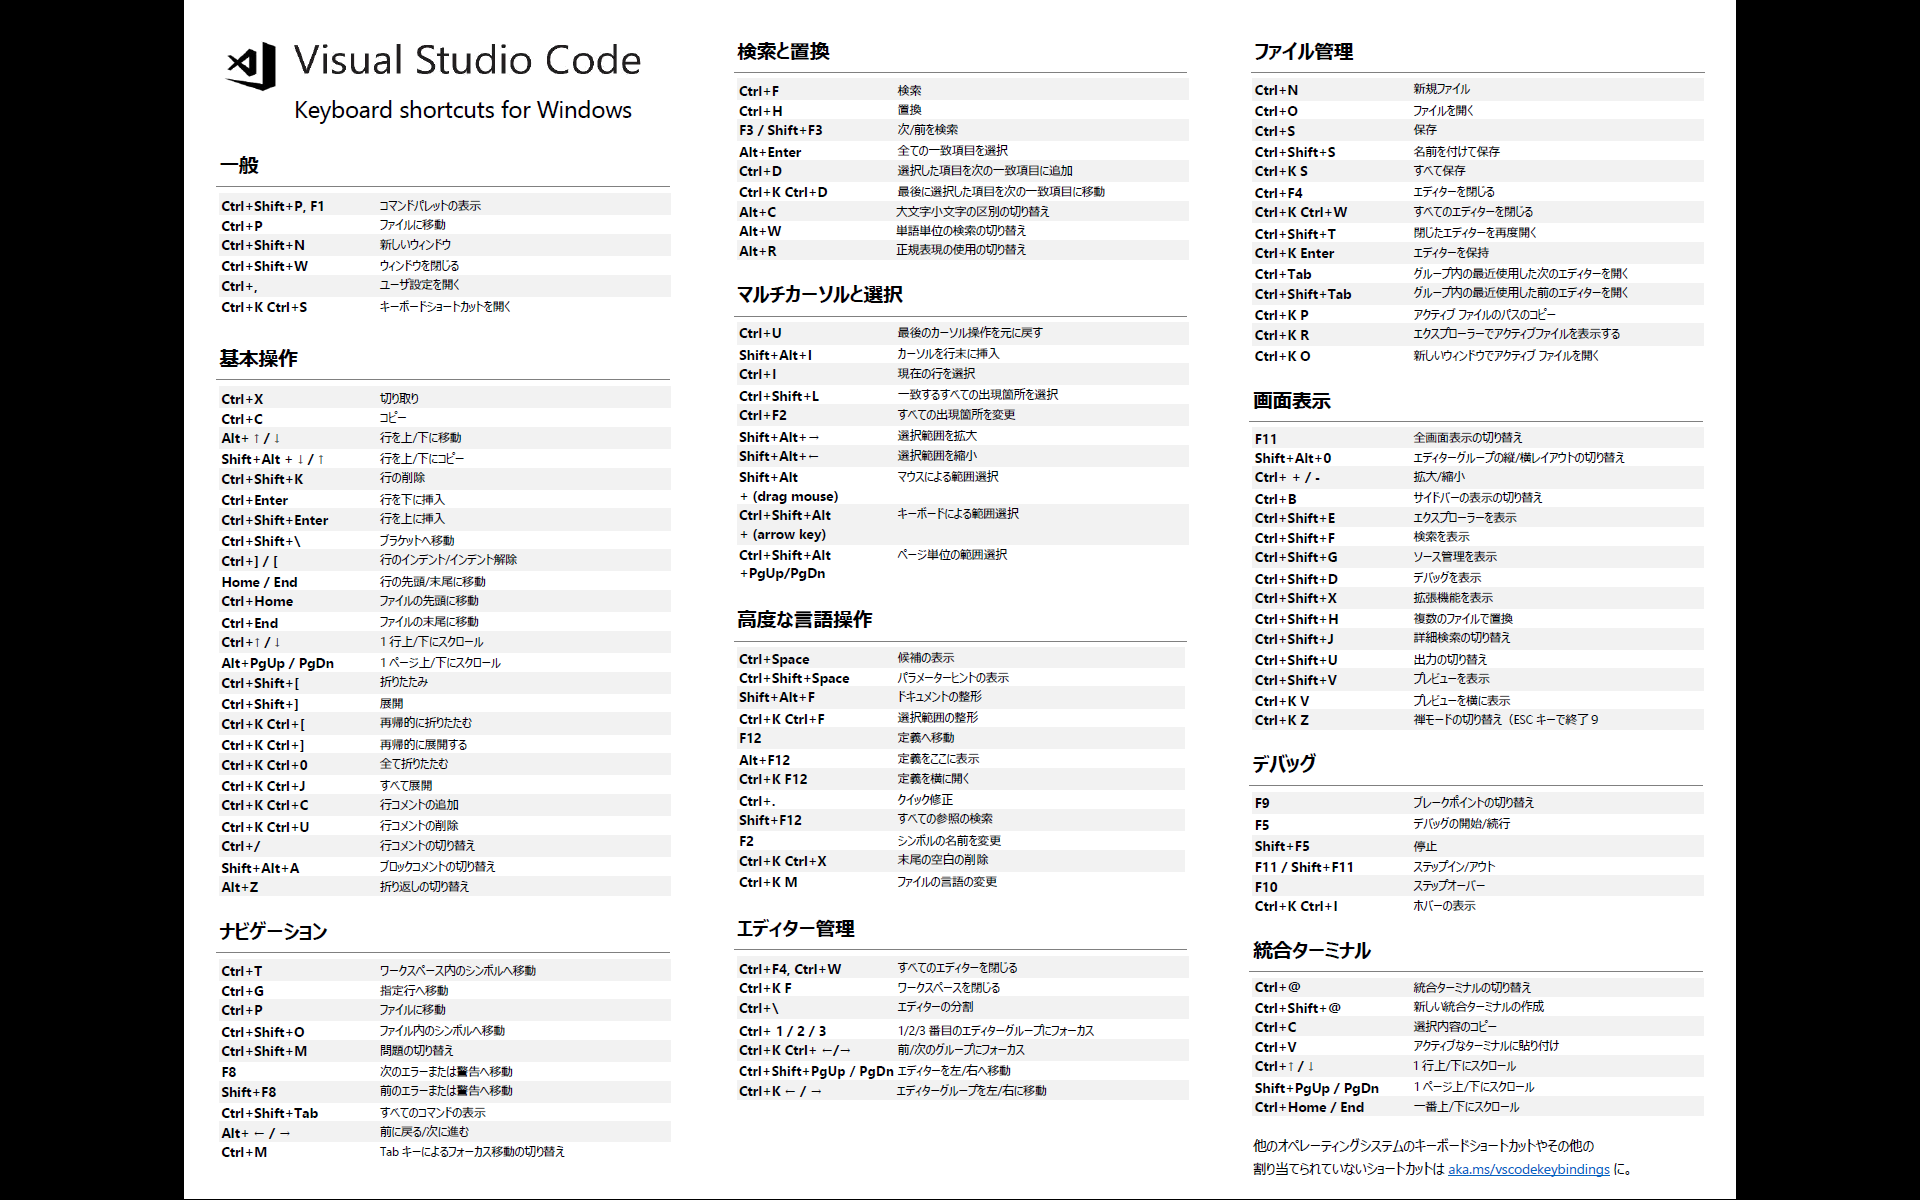Select the エディター管理 heading
Screen dimensions: 1920x1200
(x=796, y=928)
